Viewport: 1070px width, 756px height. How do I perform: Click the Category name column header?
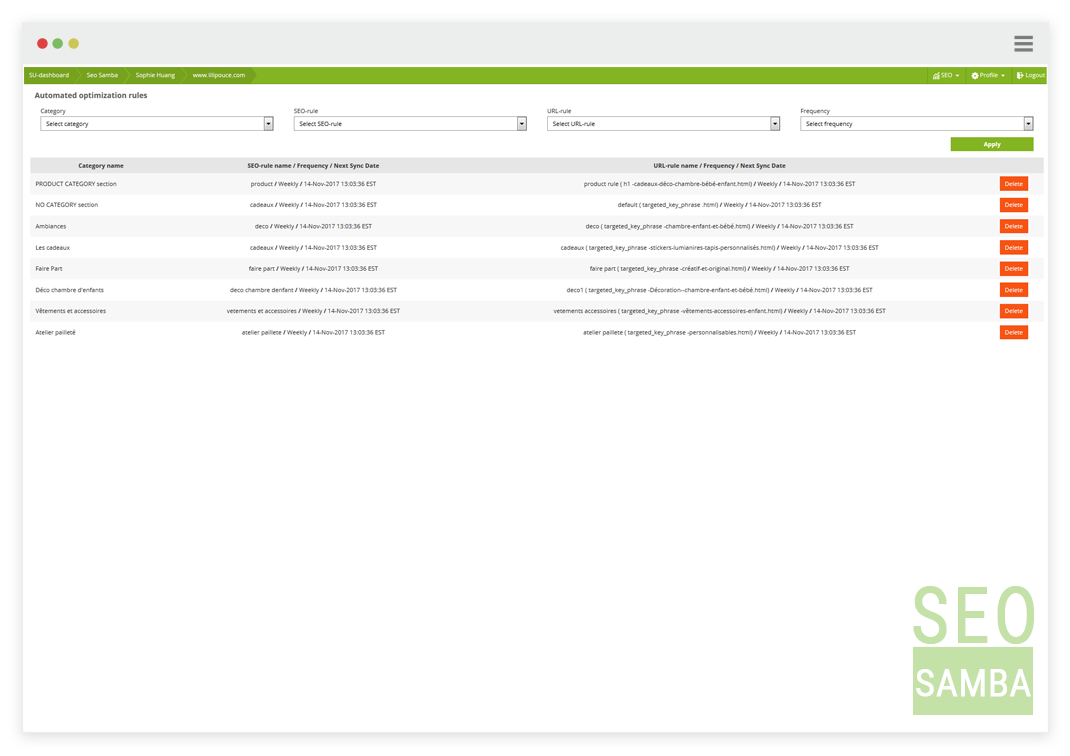(x=100, y=165)
